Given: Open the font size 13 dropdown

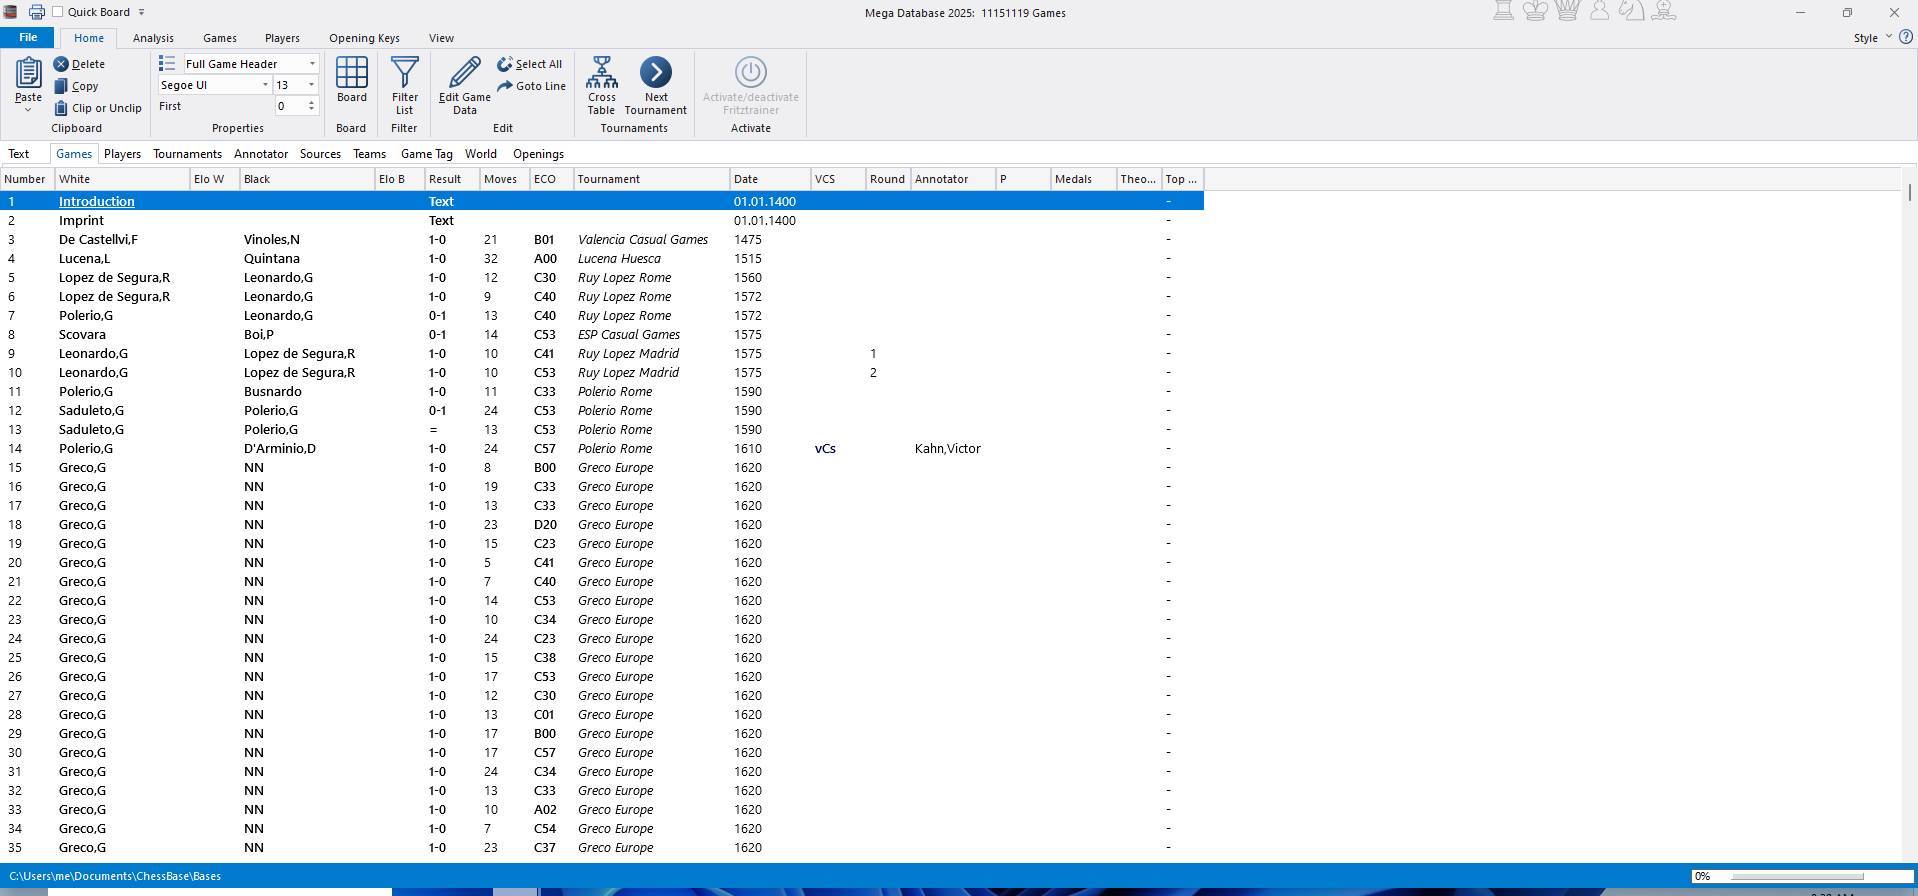Looking at the screenshot, I should [x=311, y=85].
